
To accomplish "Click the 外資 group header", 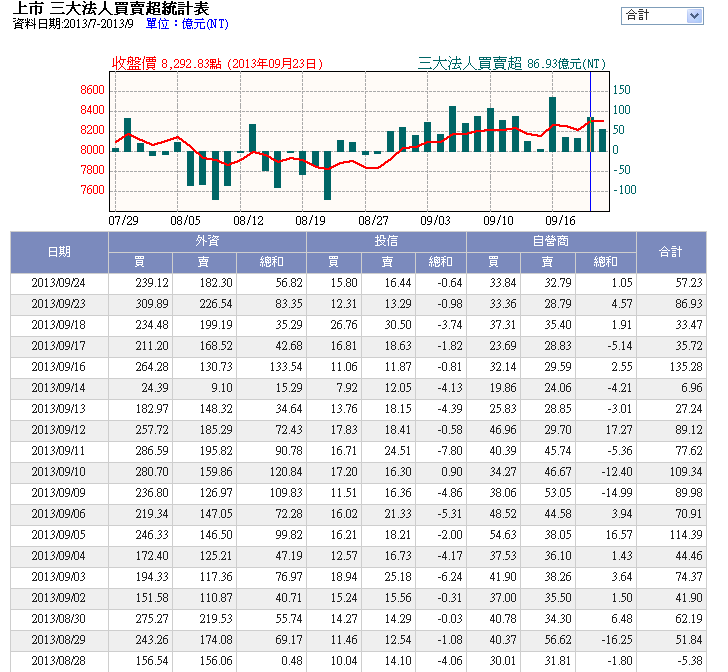I will [x=207, y=241].
